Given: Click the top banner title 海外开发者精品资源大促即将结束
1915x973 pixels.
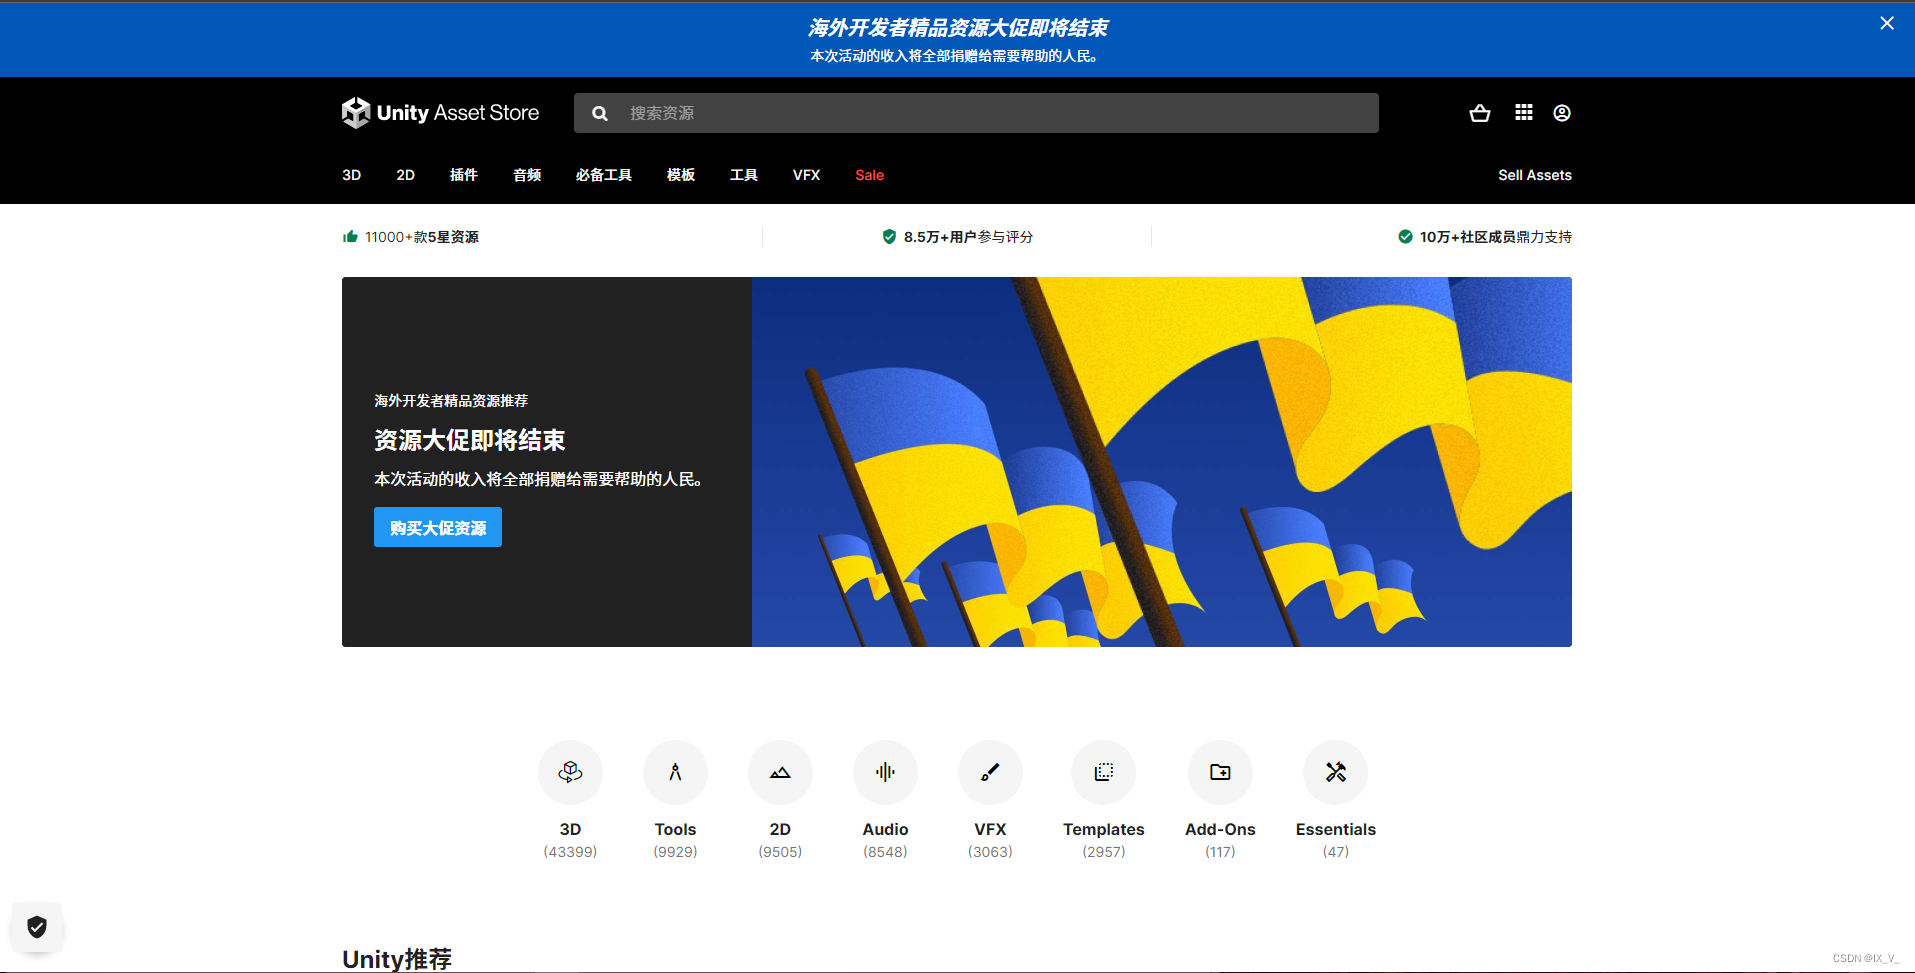Looking at the screenshot, I should coord(957,28).
